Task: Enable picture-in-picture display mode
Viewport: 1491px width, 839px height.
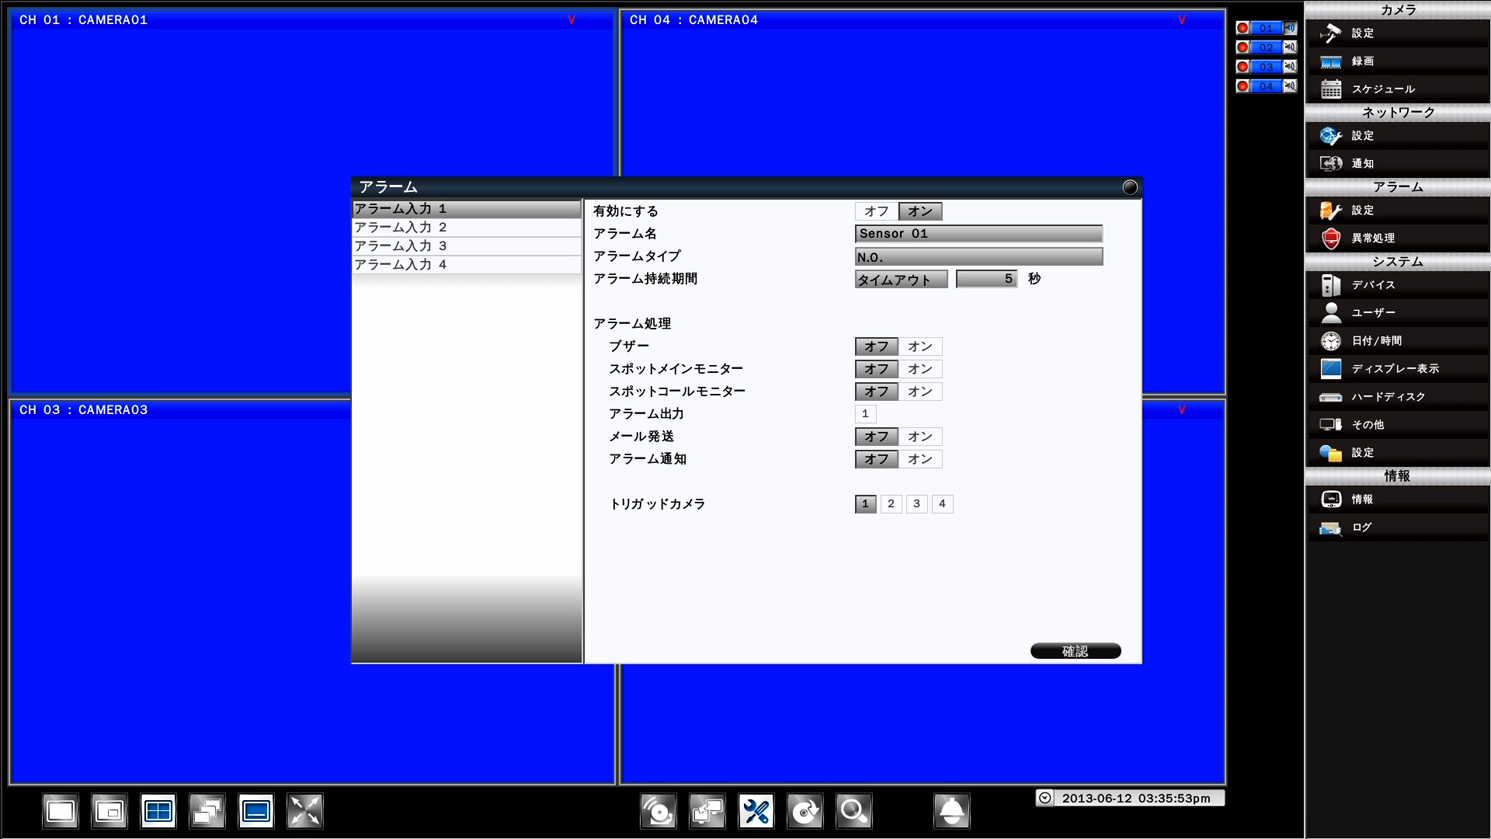Action: (x=109, y=811)
